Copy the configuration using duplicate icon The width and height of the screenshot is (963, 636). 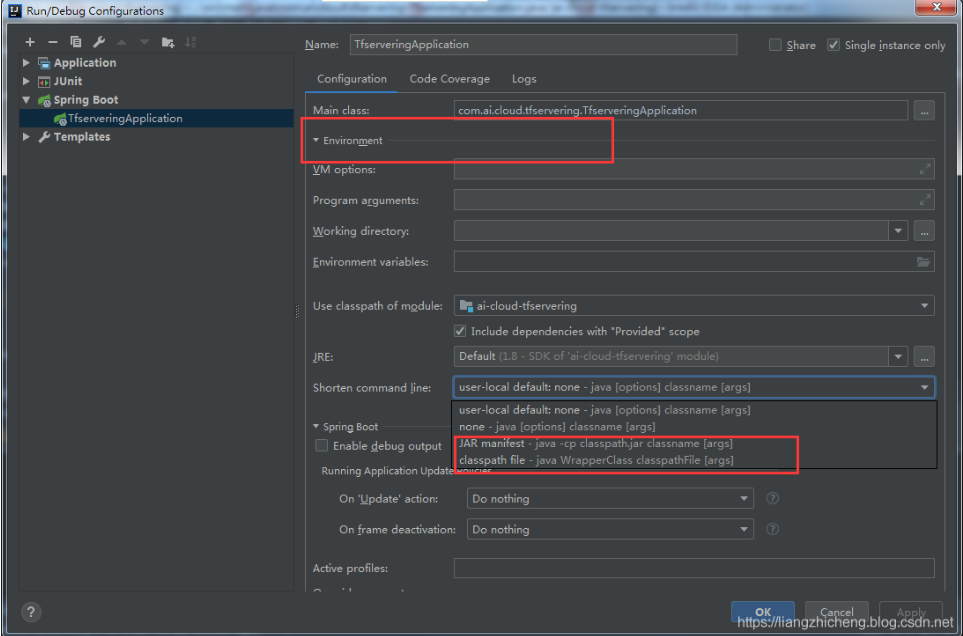coord(76,42)
